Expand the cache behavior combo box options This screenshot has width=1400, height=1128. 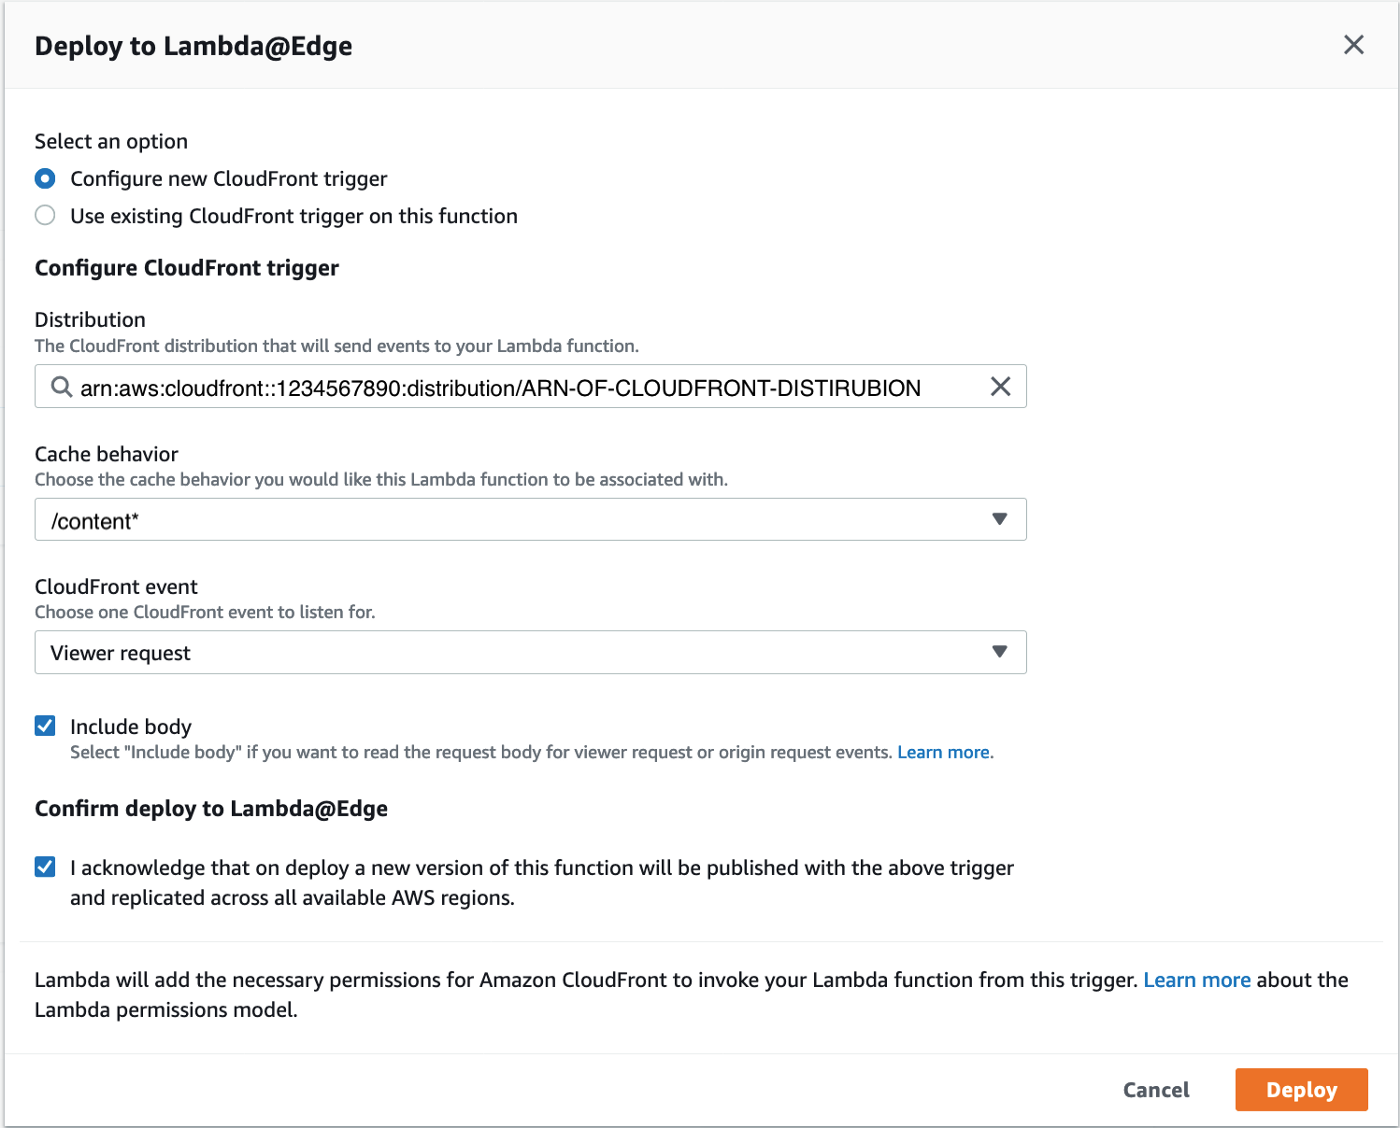pos(999,519)
